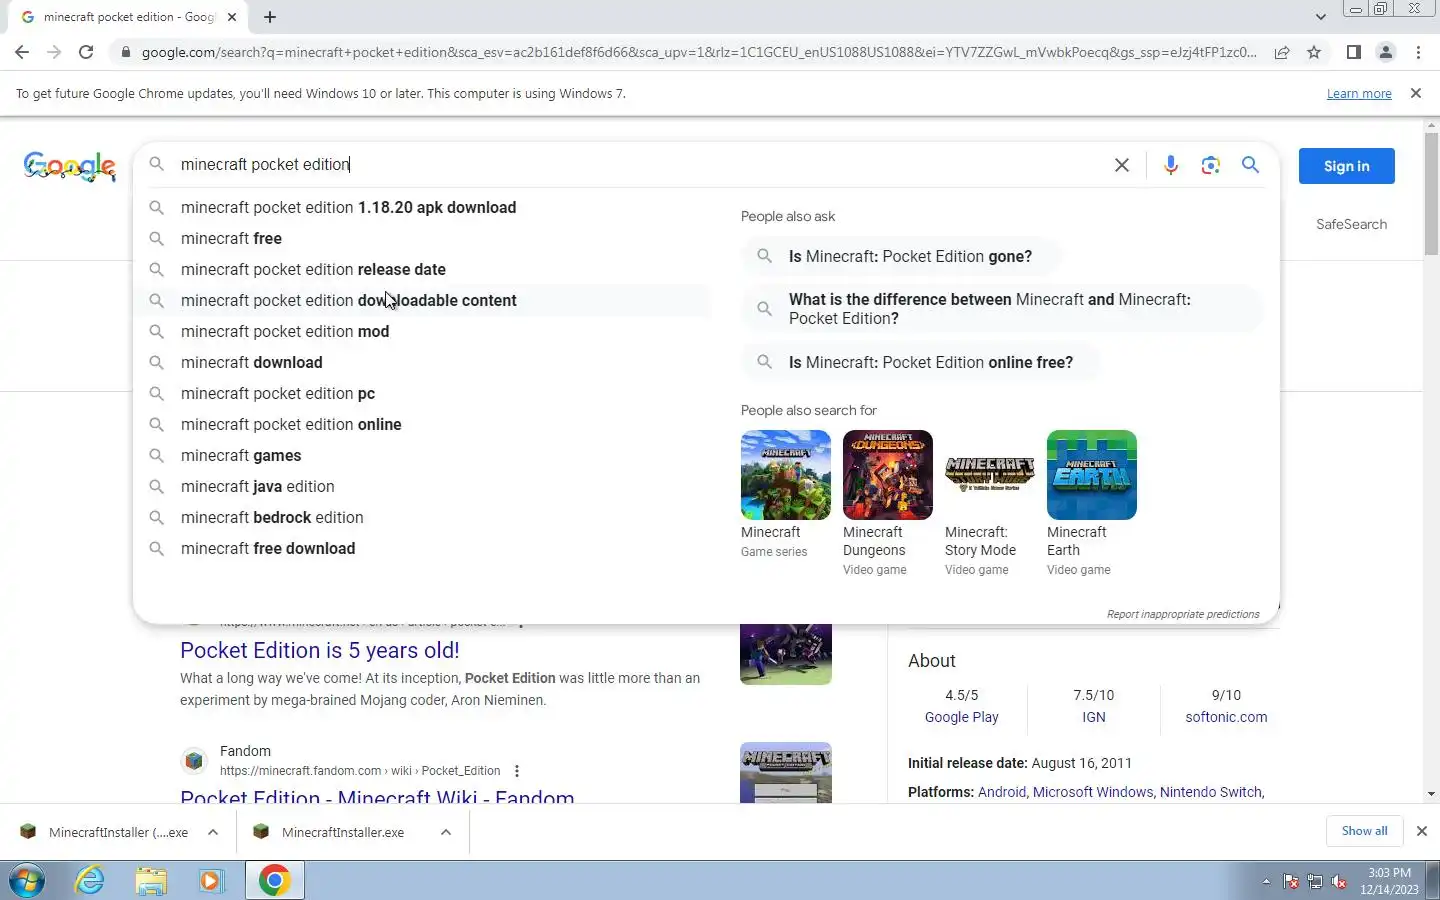Open SafeSearch settings

tap(1351, 224)
